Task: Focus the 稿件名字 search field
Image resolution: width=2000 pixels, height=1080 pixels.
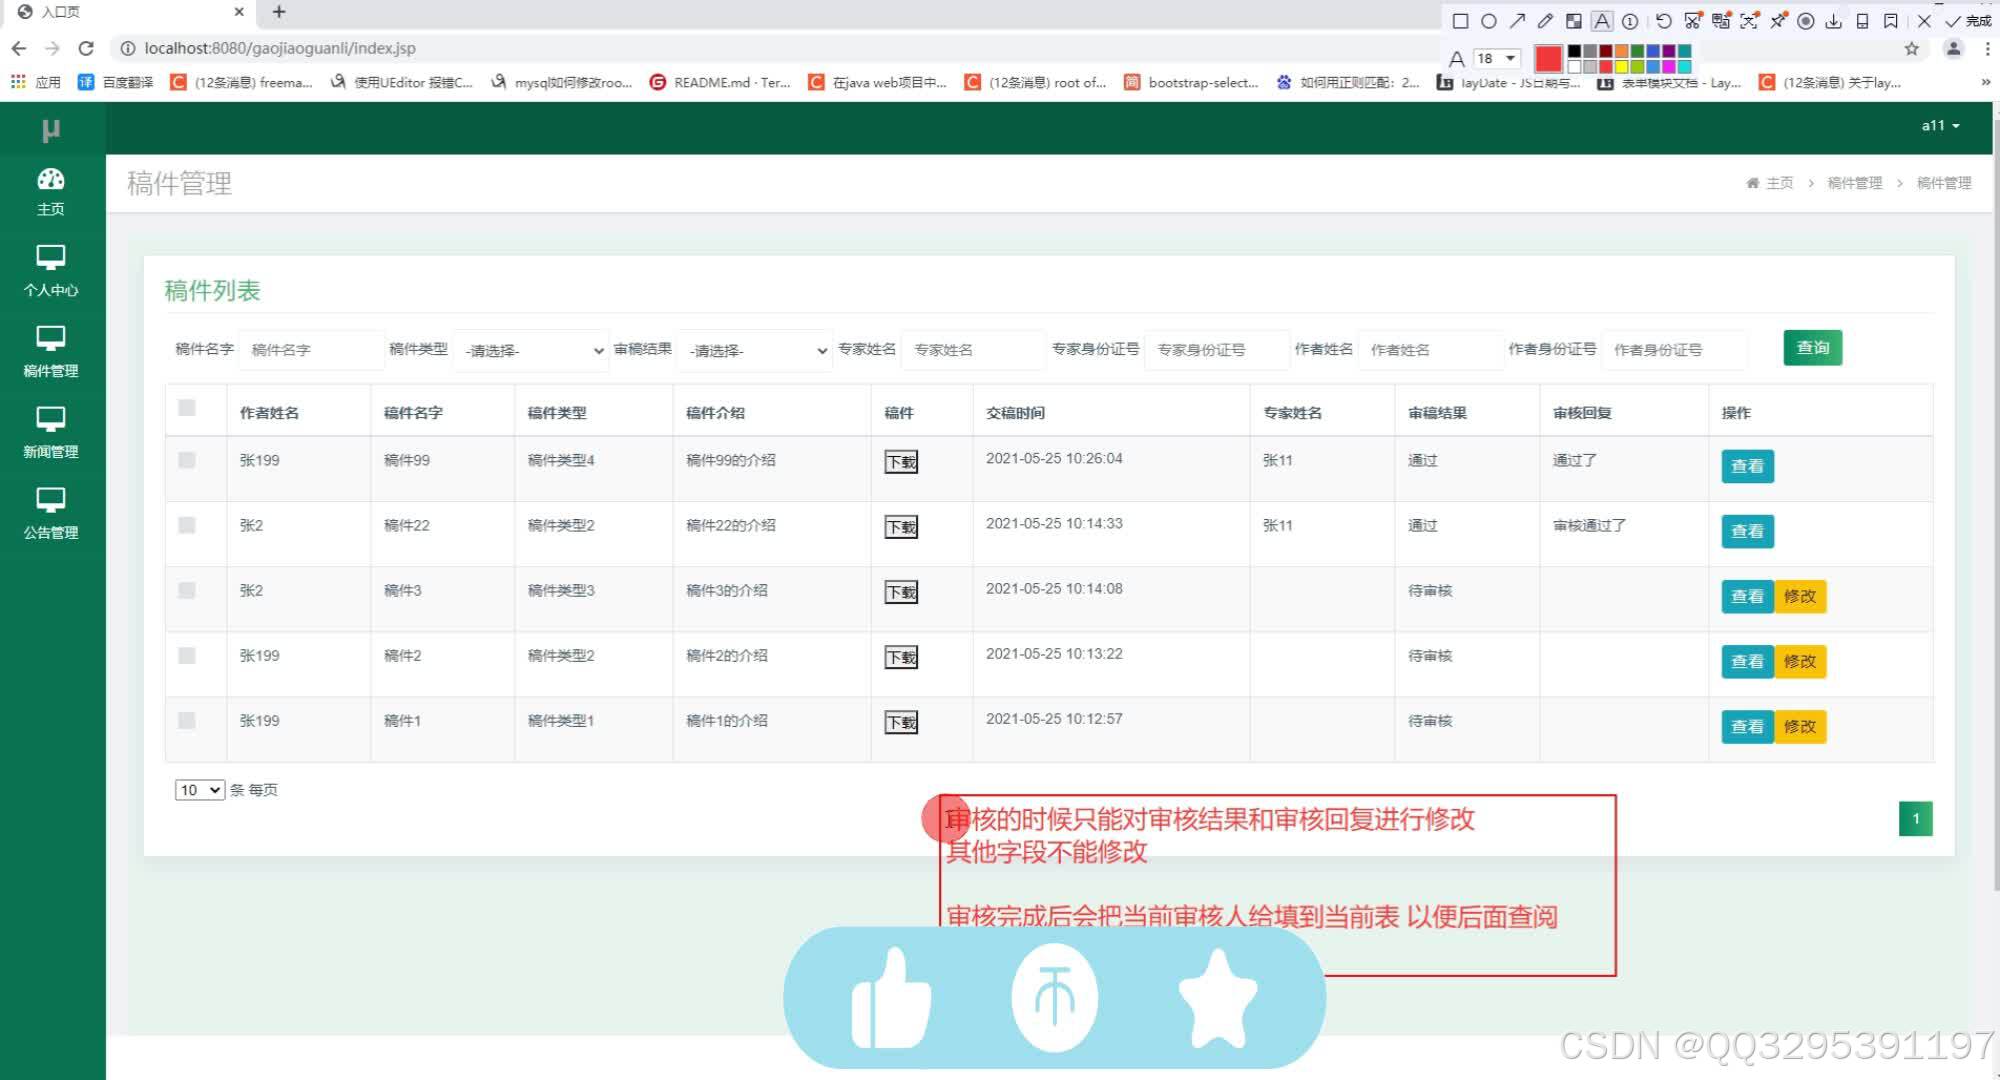Action: point(311,350)
